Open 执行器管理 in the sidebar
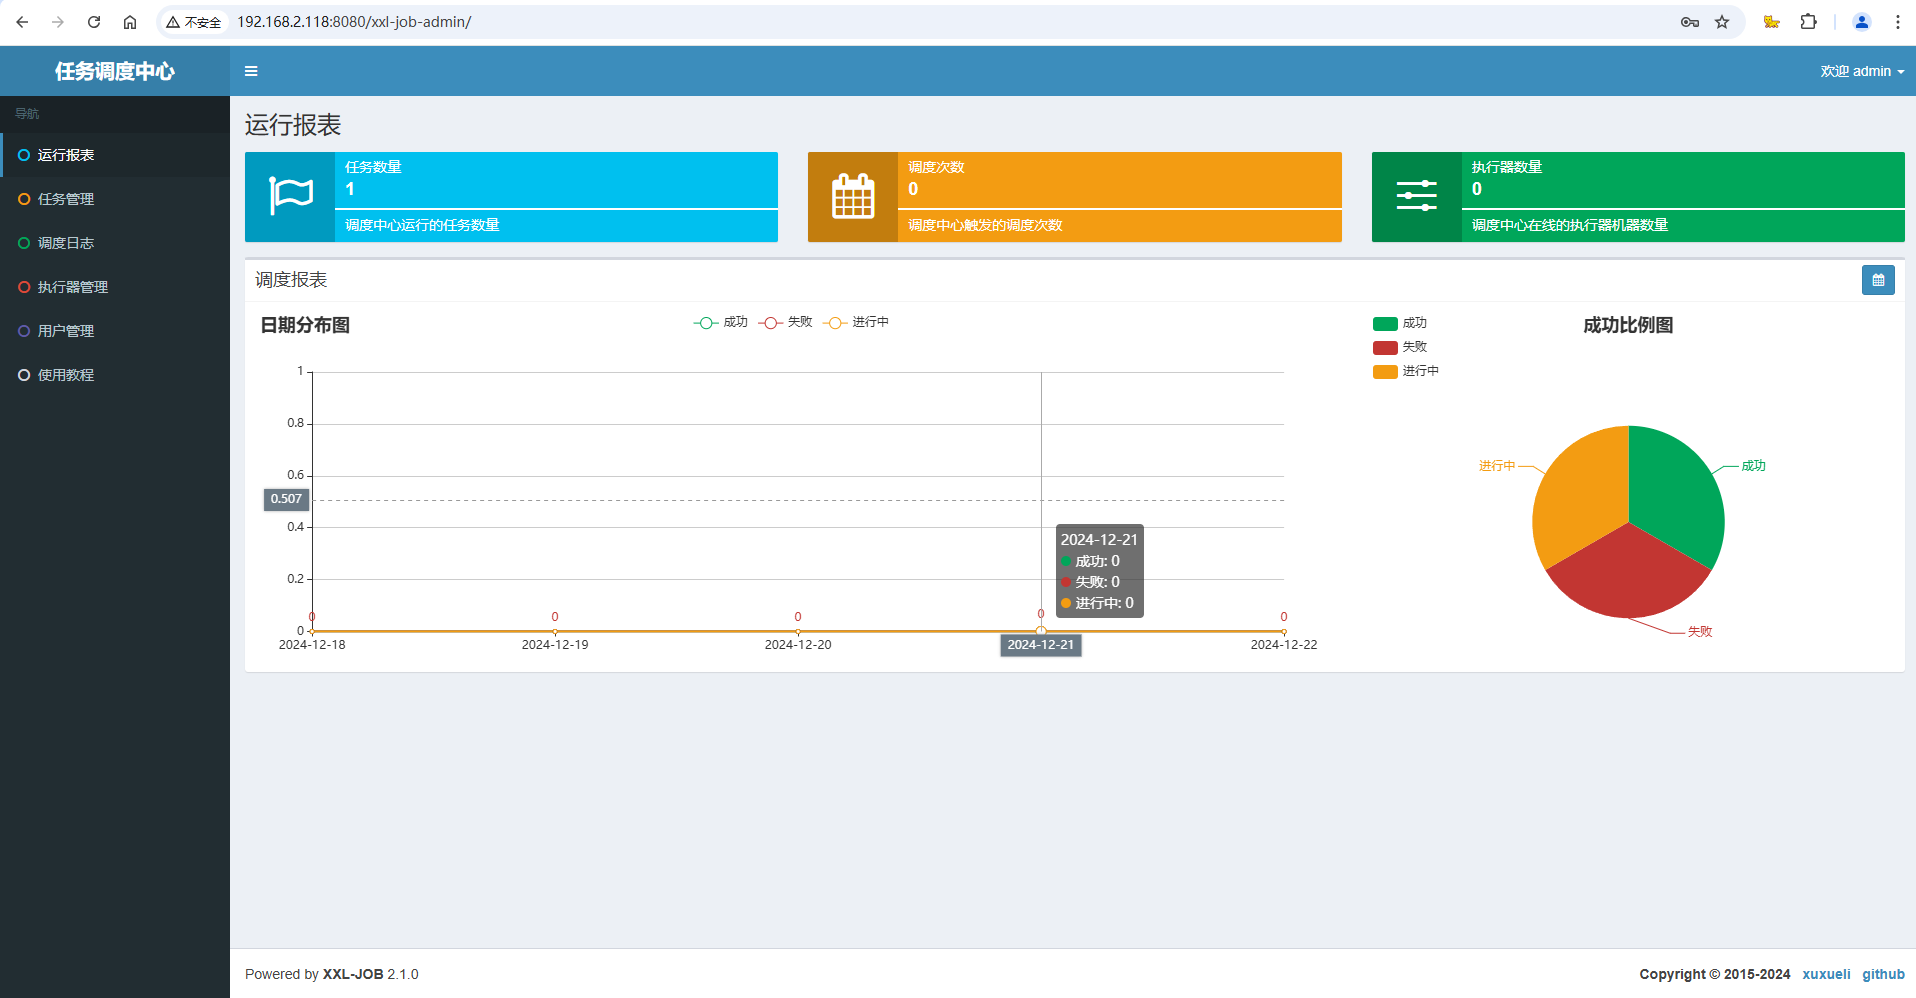The image size is (1916, 998). 115,287
